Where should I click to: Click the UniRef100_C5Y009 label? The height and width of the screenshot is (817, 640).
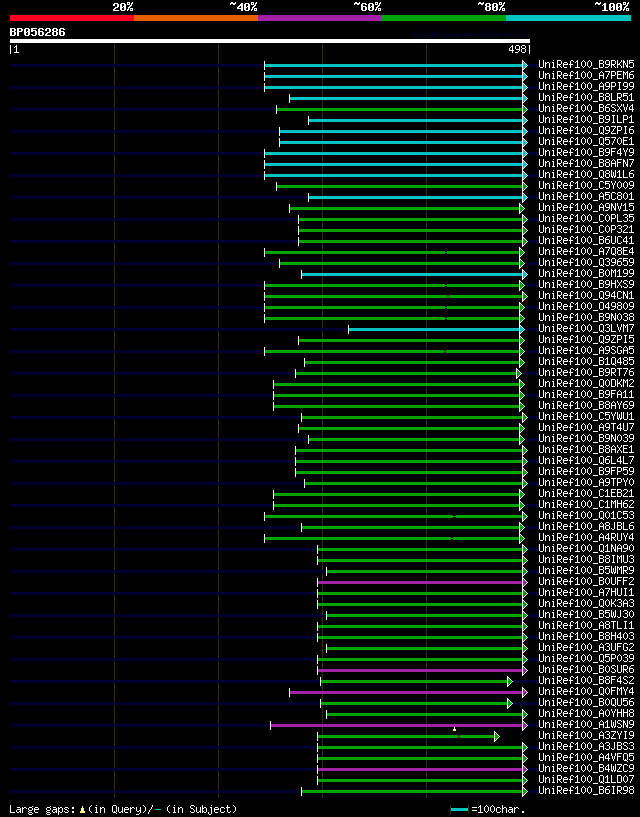[x=586, y=185]
